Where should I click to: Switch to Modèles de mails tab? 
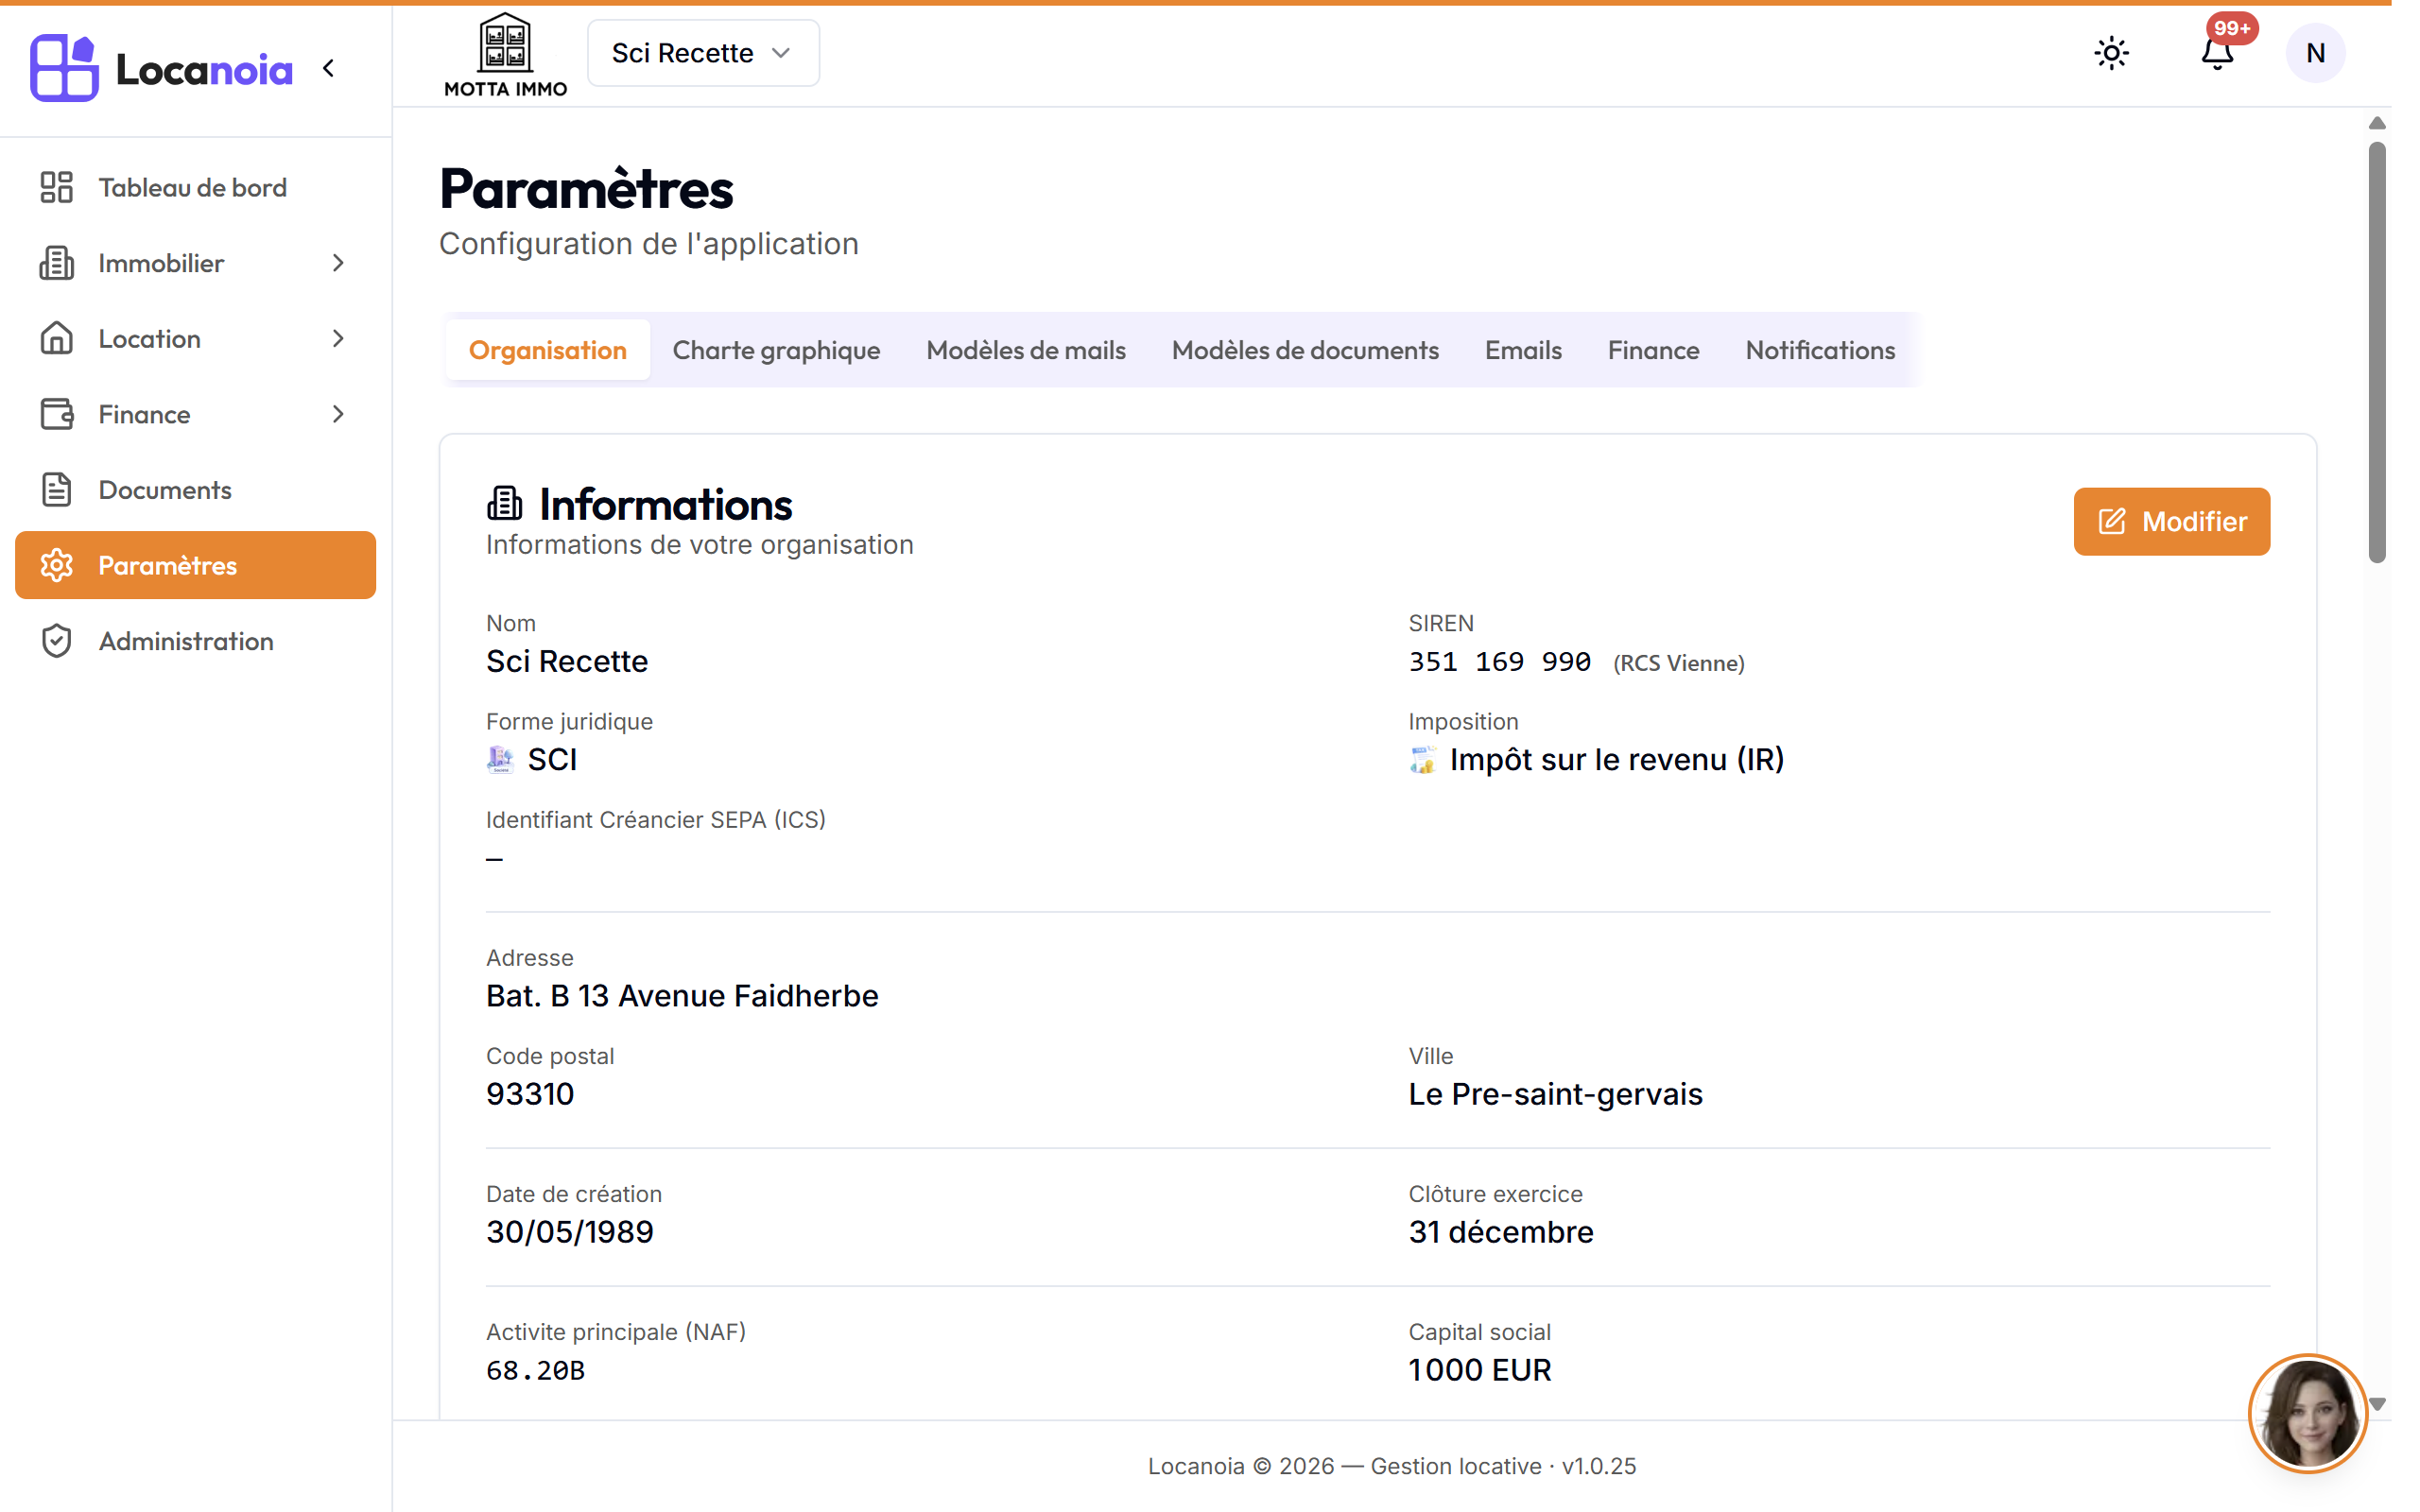[x=1026, y=350]
